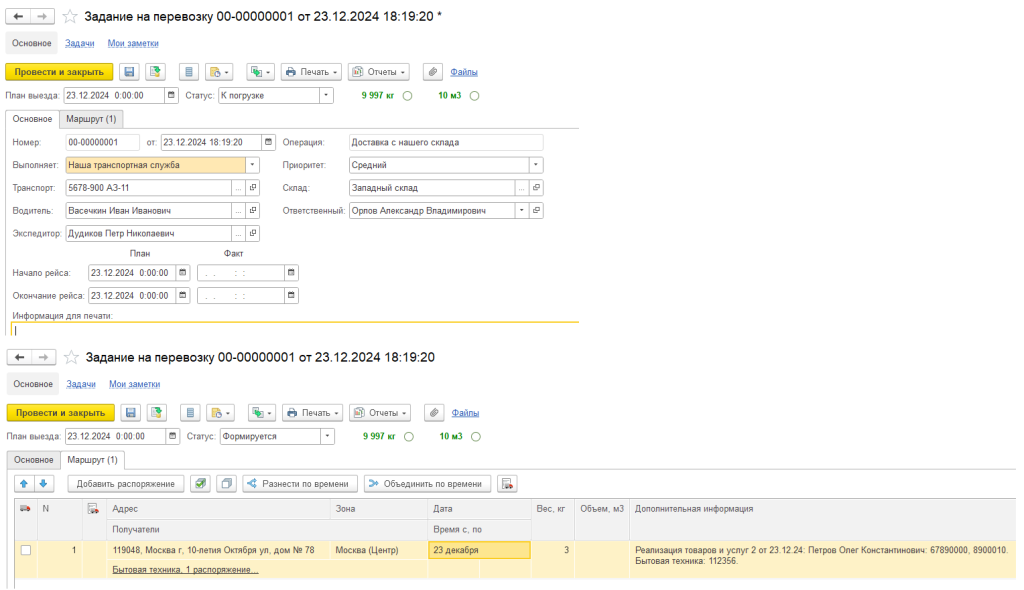Expand the Статус dropdown showing К погрузке

tap(326, 96)
